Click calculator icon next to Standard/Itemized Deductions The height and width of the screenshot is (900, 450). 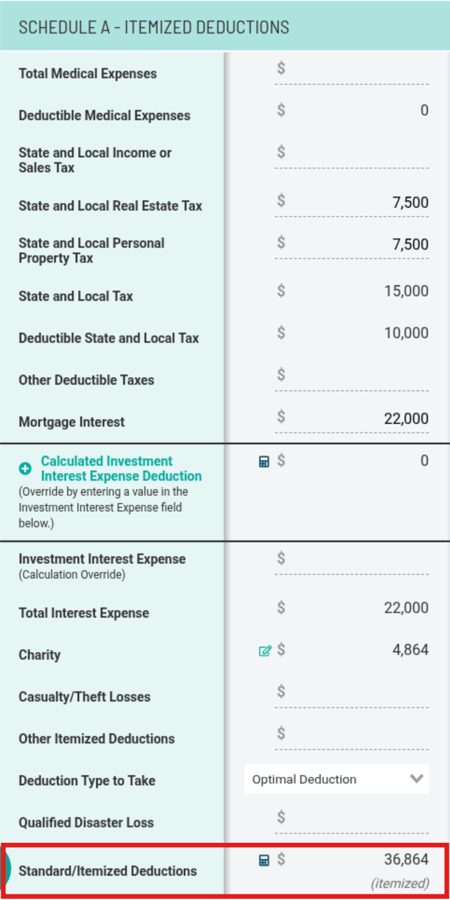[264, 860]
